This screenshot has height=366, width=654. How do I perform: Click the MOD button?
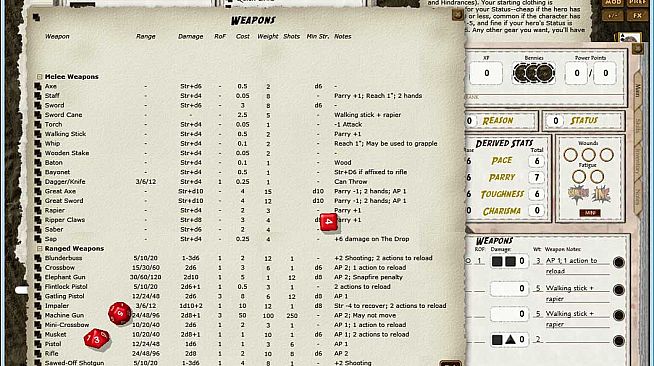(613, 3)
